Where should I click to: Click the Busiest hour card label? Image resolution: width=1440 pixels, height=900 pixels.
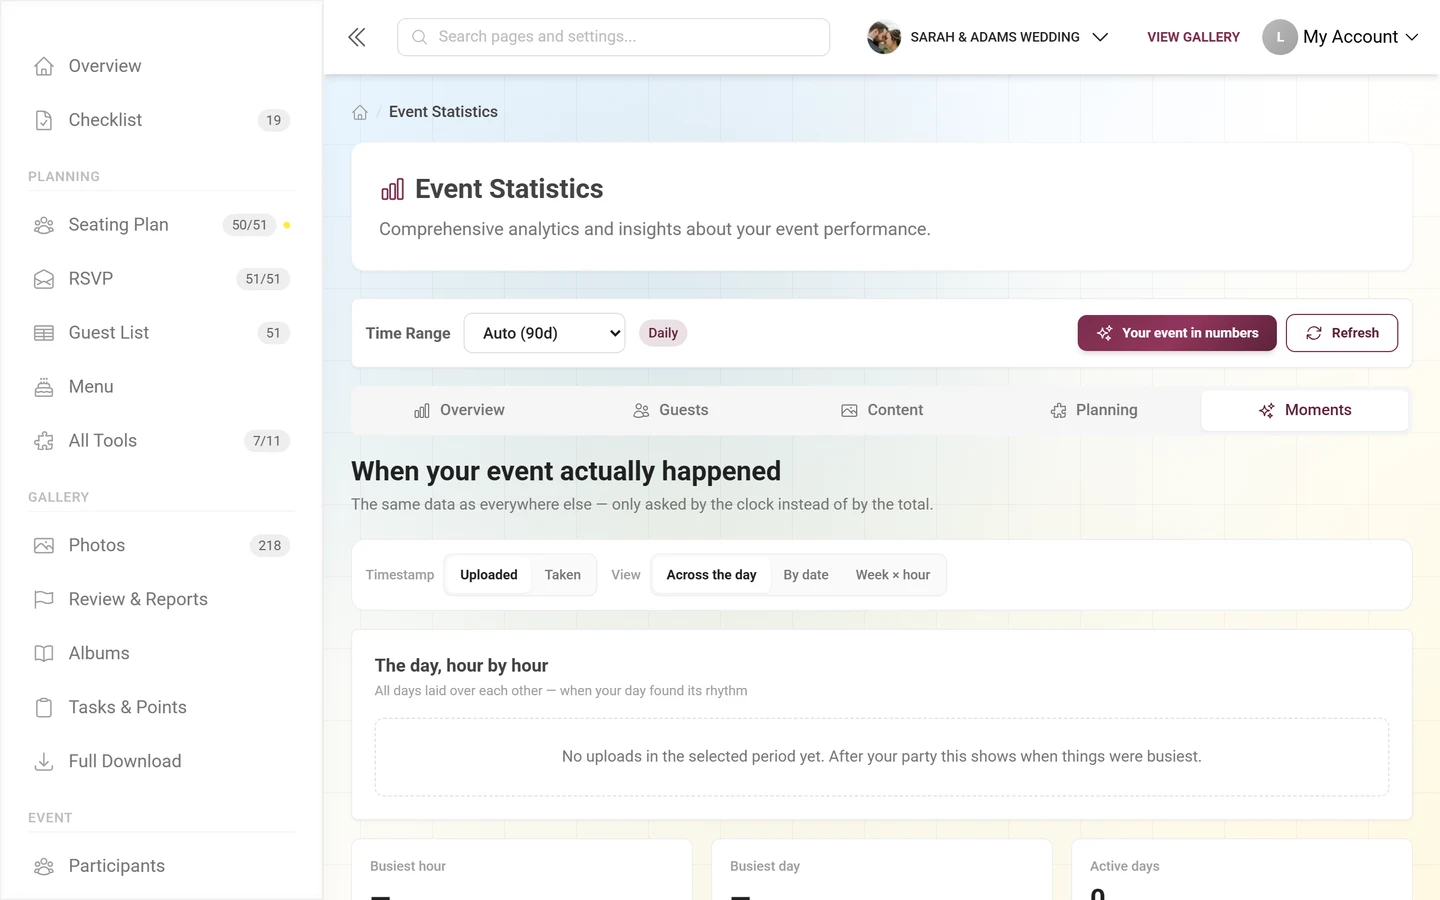(x=408, y=866)
